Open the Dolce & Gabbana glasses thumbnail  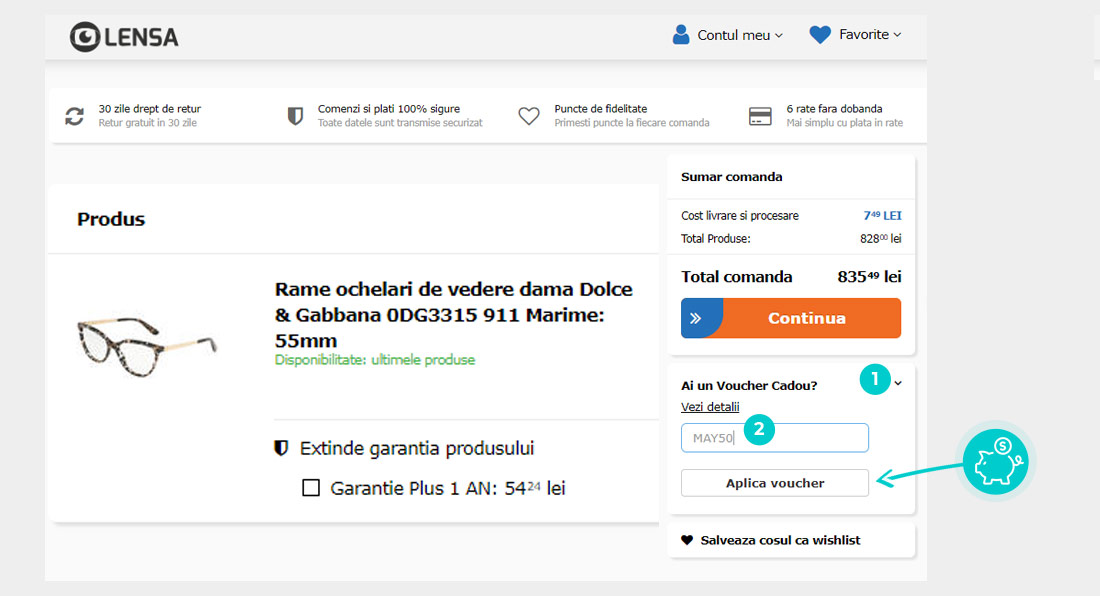coord(147,346)
